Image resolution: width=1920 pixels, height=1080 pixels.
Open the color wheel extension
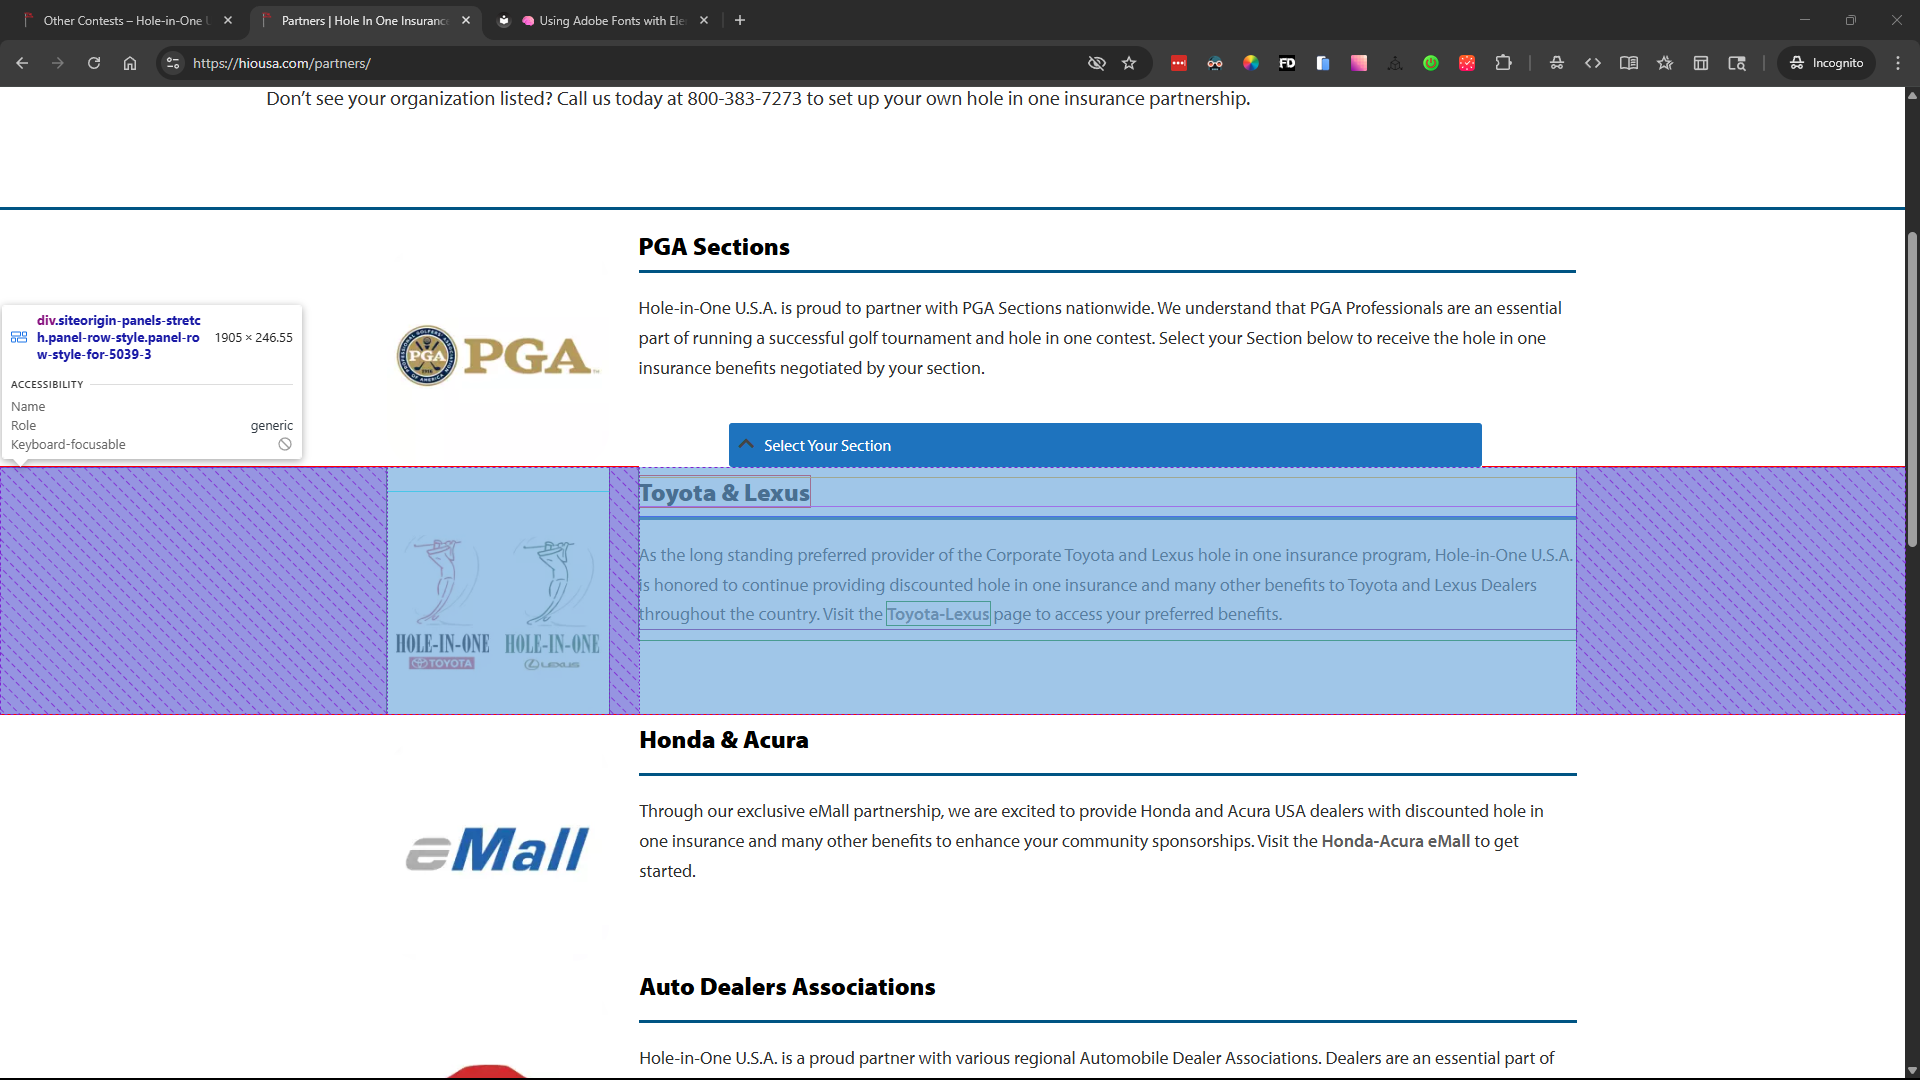1251,63
